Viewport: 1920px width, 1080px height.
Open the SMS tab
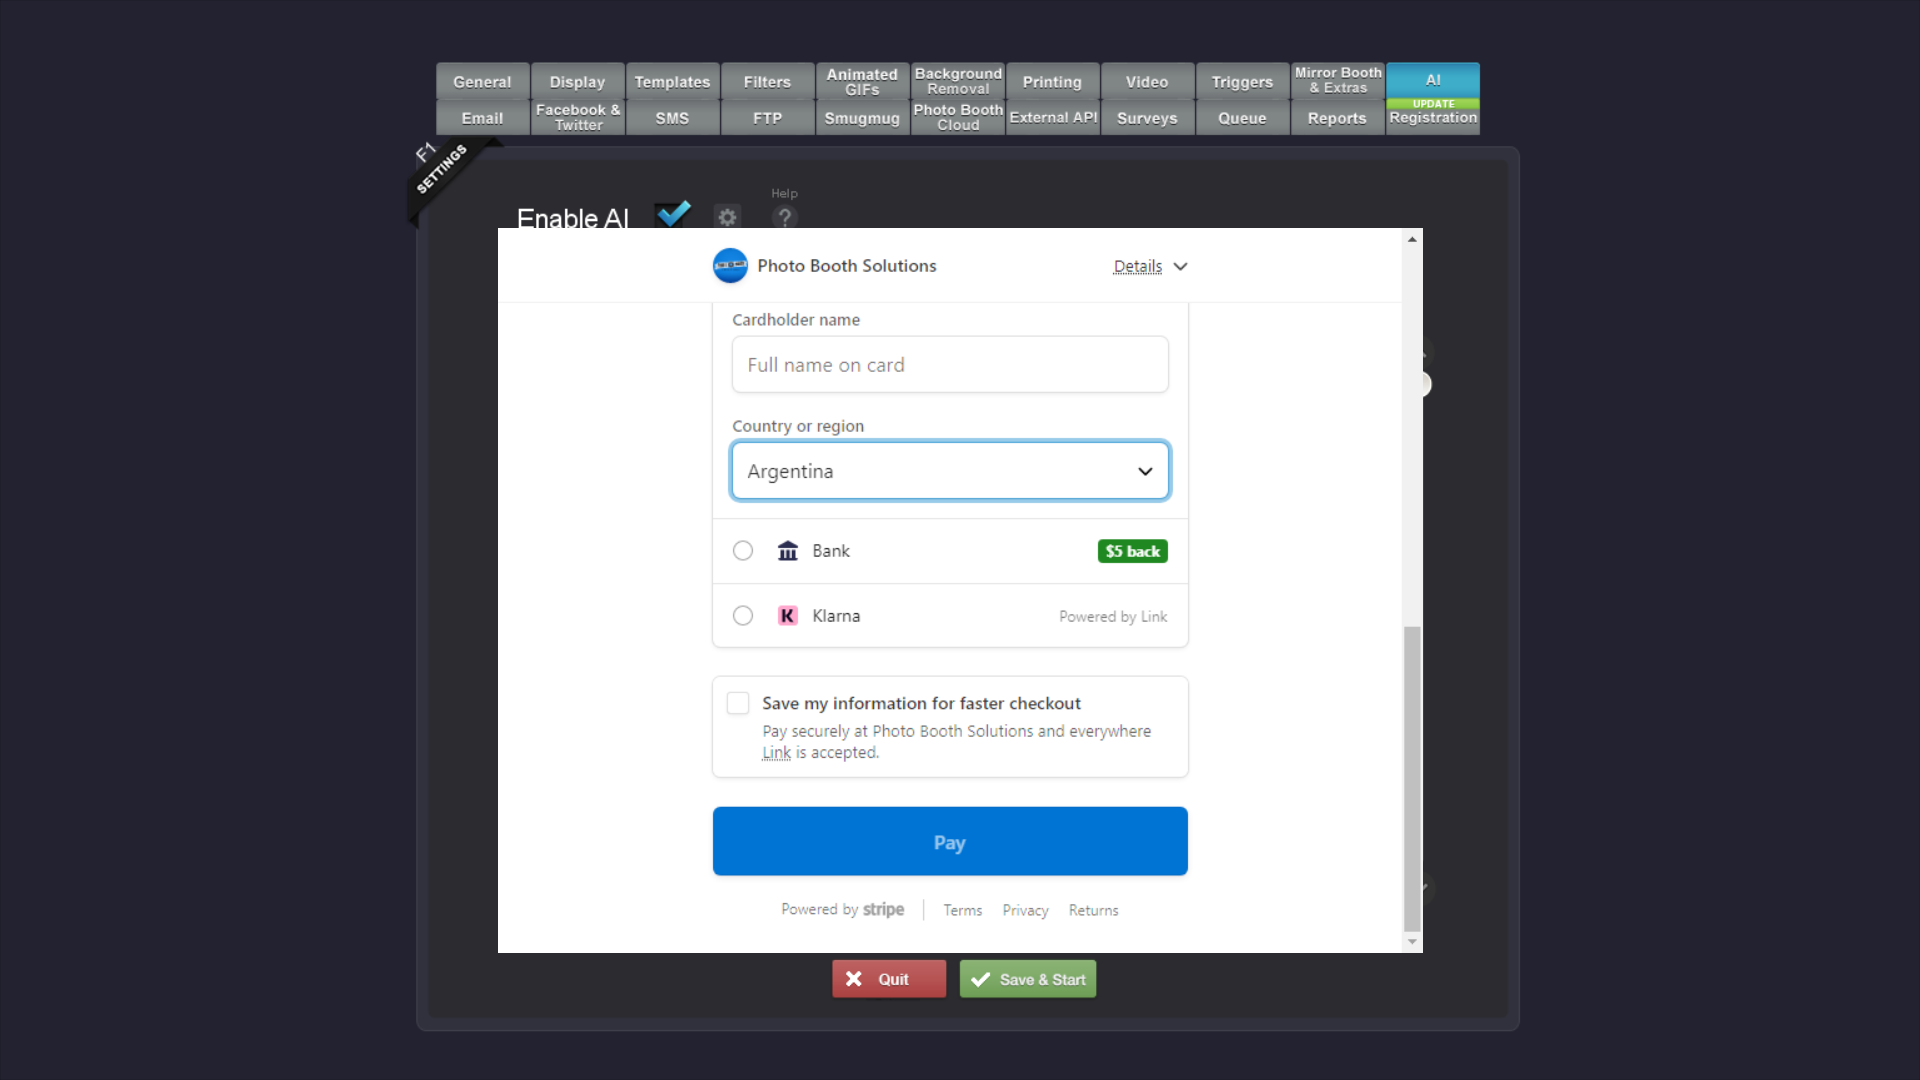[x=672, y=117]
